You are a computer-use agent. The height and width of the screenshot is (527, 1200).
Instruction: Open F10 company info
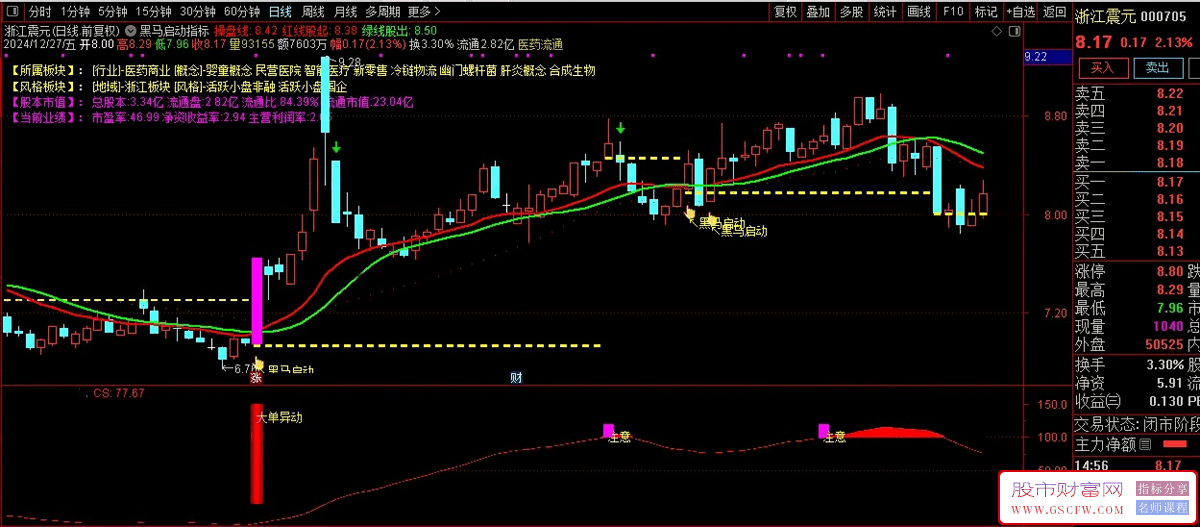pos(953,12)
